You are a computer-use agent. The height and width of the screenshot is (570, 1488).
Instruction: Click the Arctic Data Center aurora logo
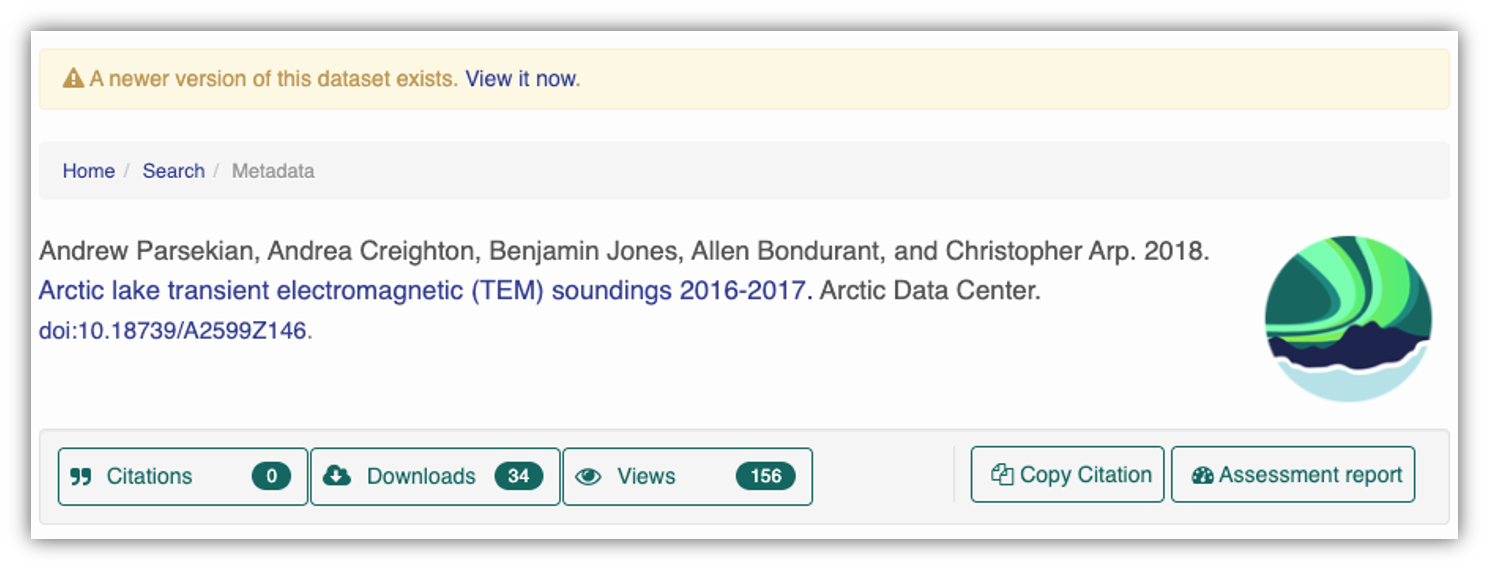(1348, 319)
